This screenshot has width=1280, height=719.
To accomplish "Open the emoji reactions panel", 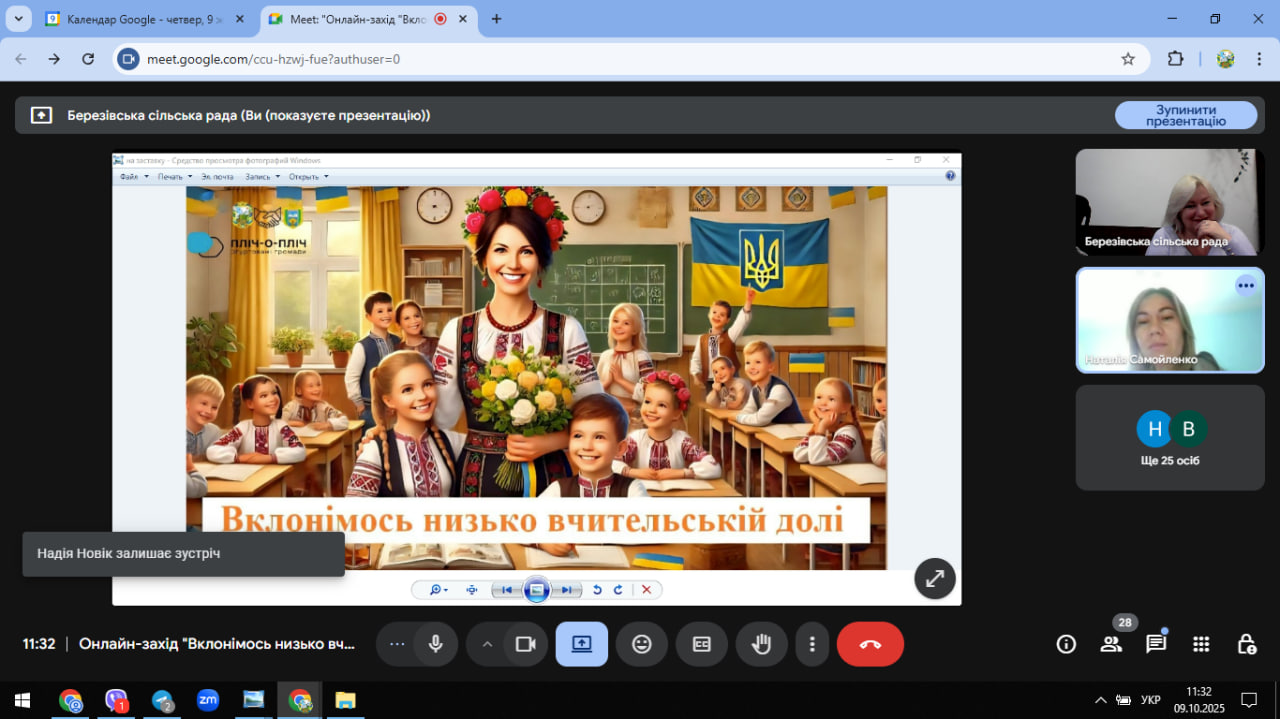I will point(641,644).
